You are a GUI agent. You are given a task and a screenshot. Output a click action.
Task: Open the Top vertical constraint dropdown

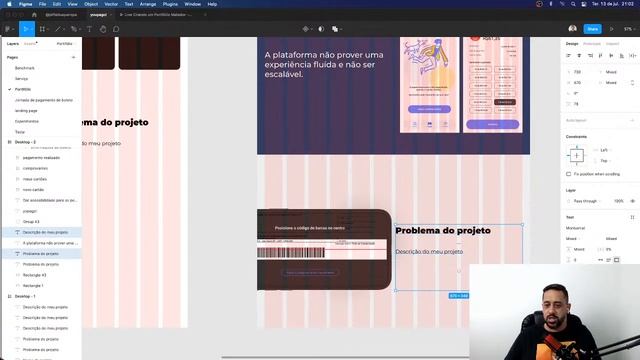click(605, 161)
